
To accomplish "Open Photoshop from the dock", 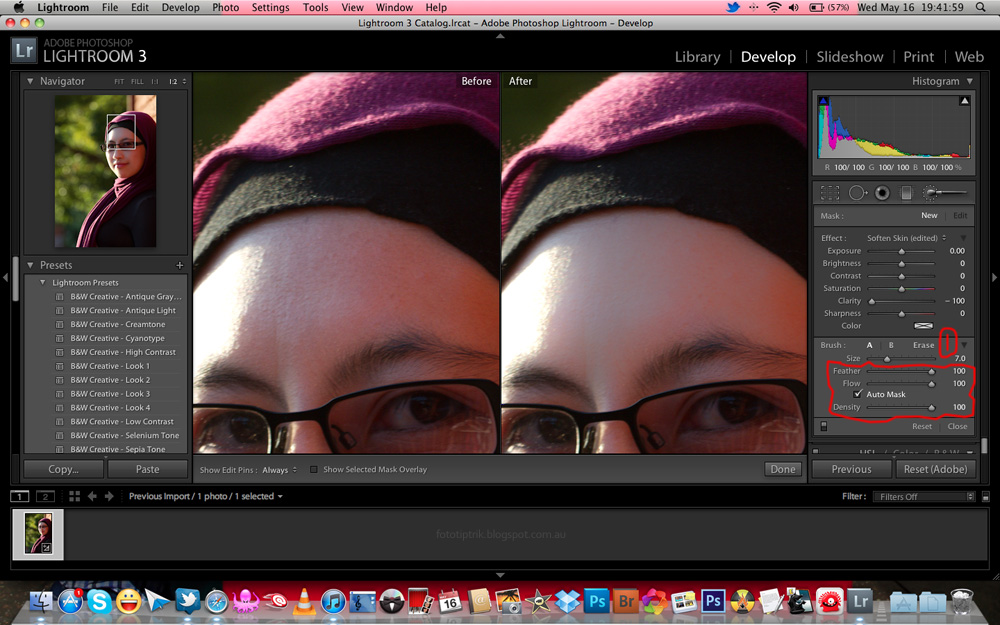I will (597, 601).
